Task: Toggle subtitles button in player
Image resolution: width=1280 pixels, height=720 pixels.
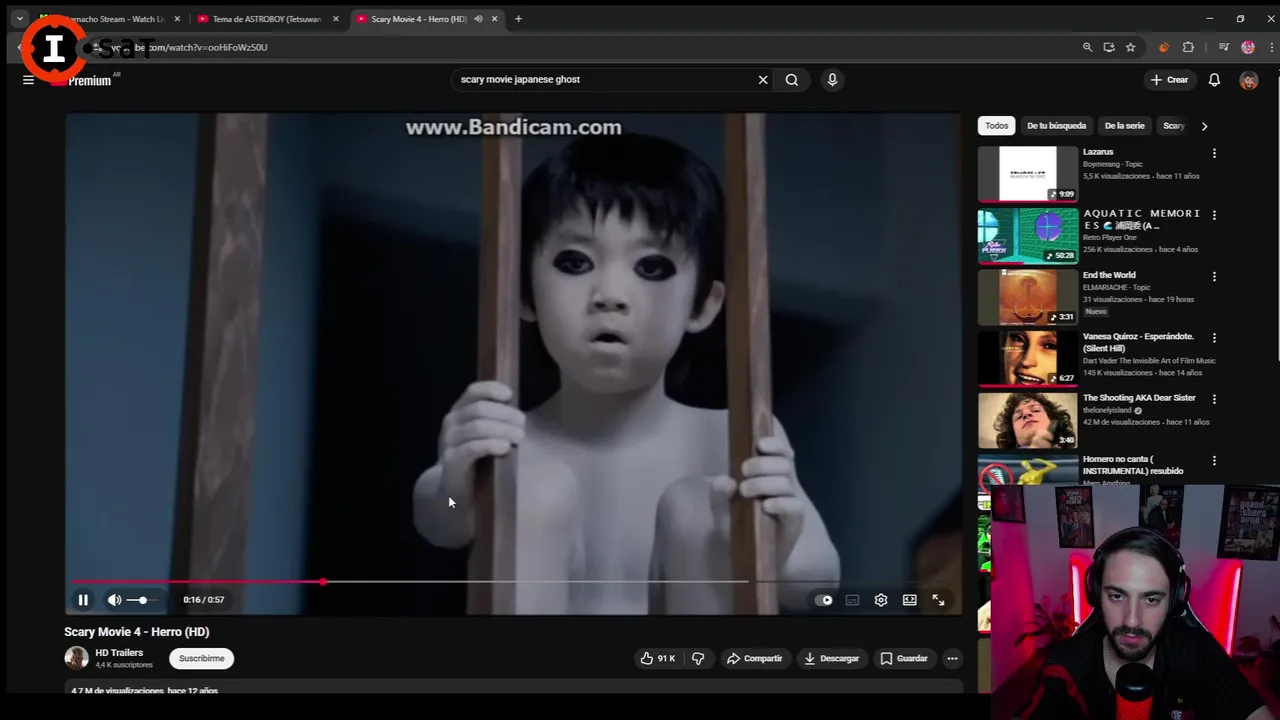Action: click(852, 600)
